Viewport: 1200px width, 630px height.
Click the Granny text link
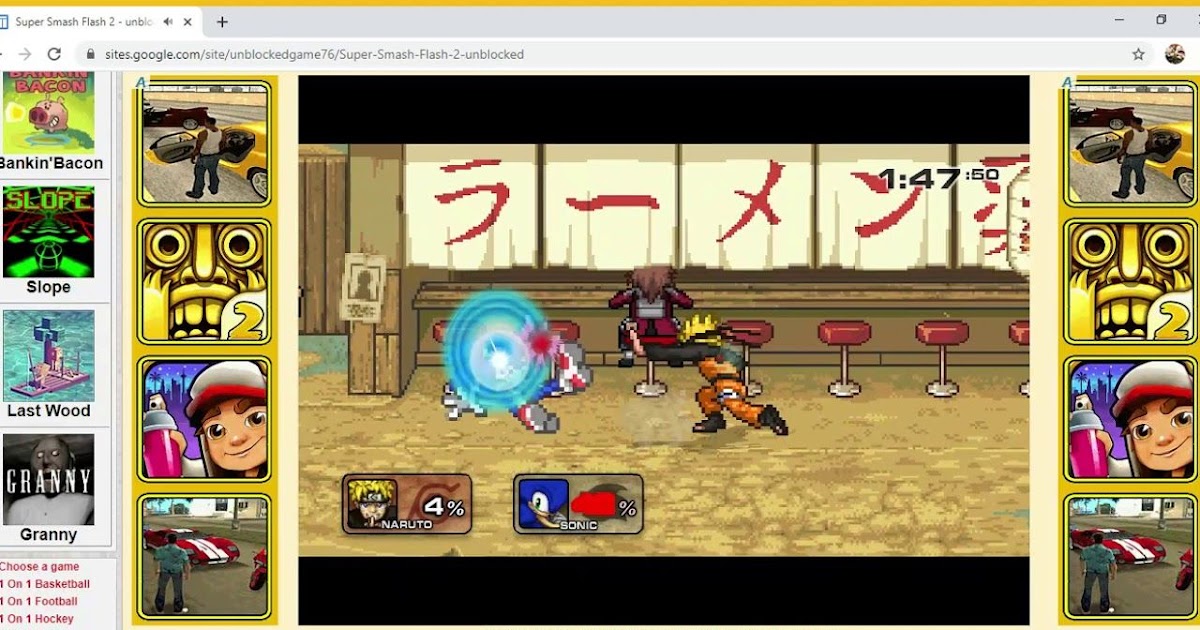[x=48, y=535]
